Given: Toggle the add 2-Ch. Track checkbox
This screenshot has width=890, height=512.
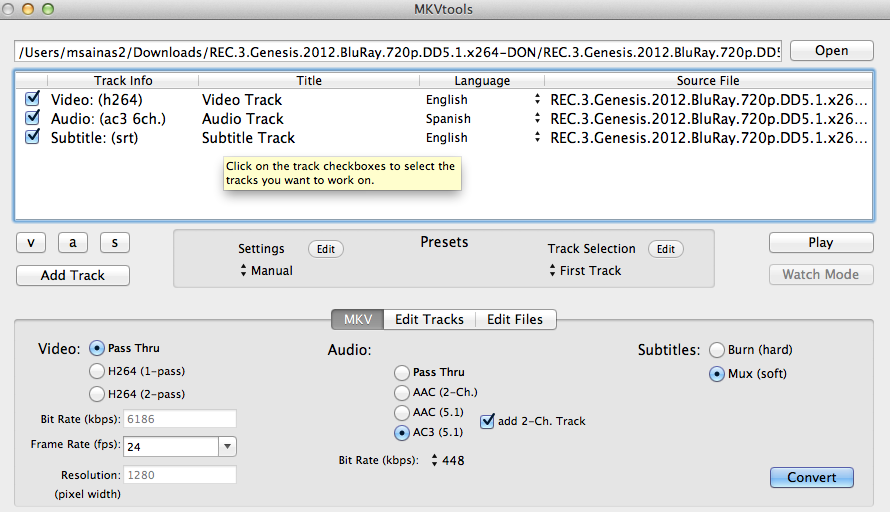Looking at the screenshot, I should [488, 421].
